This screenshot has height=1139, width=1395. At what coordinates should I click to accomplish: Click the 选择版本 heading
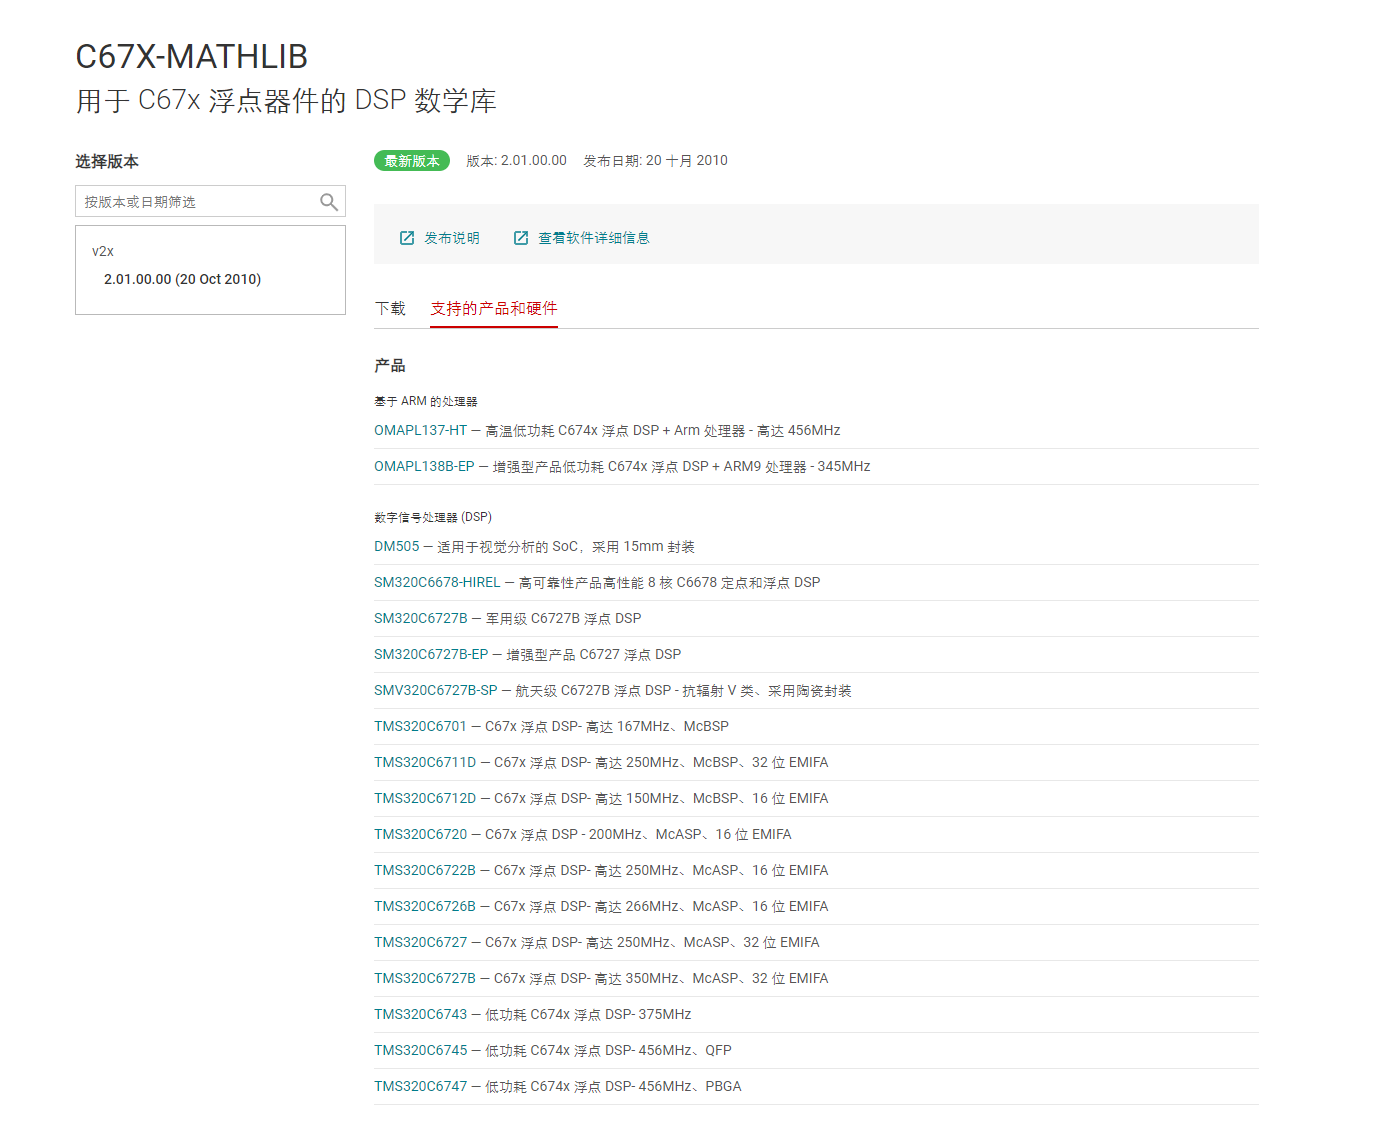click(107, 161)
